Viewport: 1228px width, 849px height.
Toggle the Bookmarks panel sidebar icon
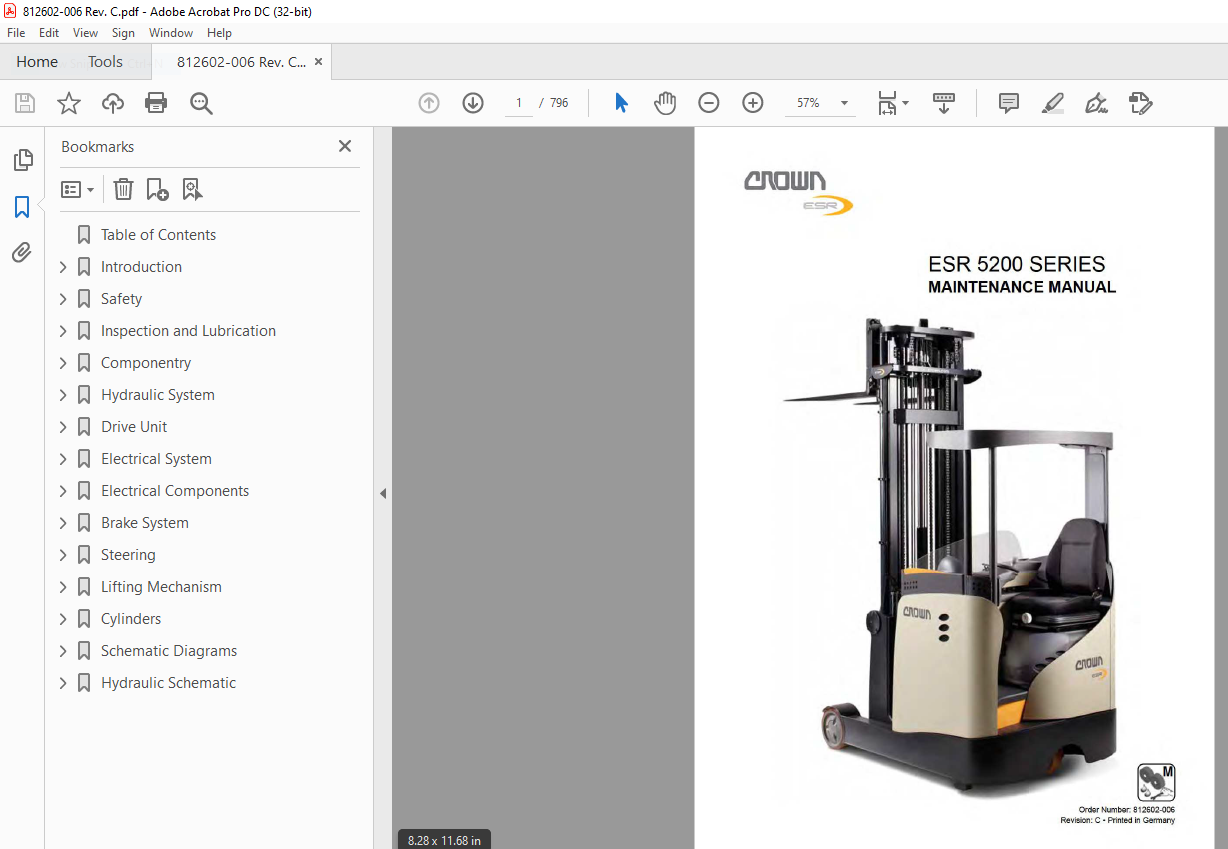point(22,207)
